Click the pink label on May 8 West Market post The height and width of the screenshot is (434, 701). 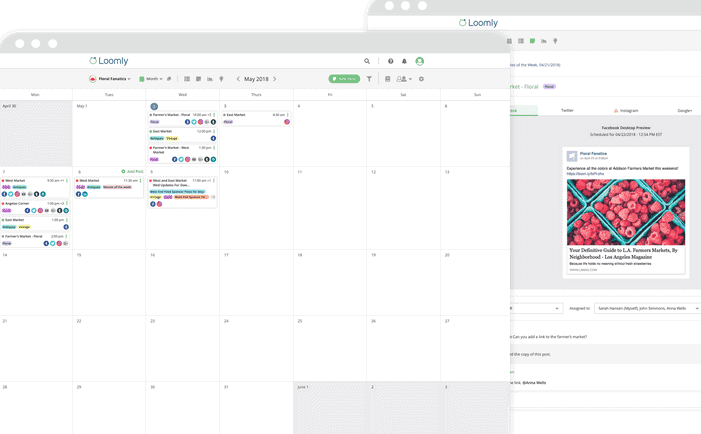click(117, 187)
